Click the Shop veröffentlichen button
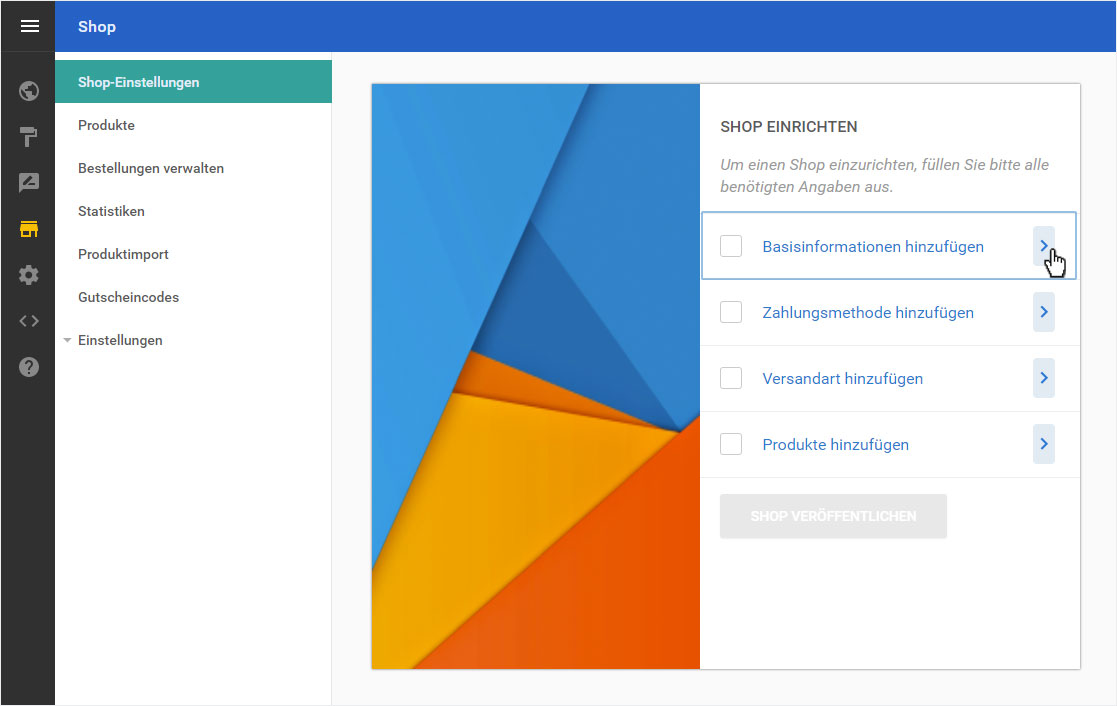Image resolution: width=1117 pixels, height=706 pixels. [833, 516]
